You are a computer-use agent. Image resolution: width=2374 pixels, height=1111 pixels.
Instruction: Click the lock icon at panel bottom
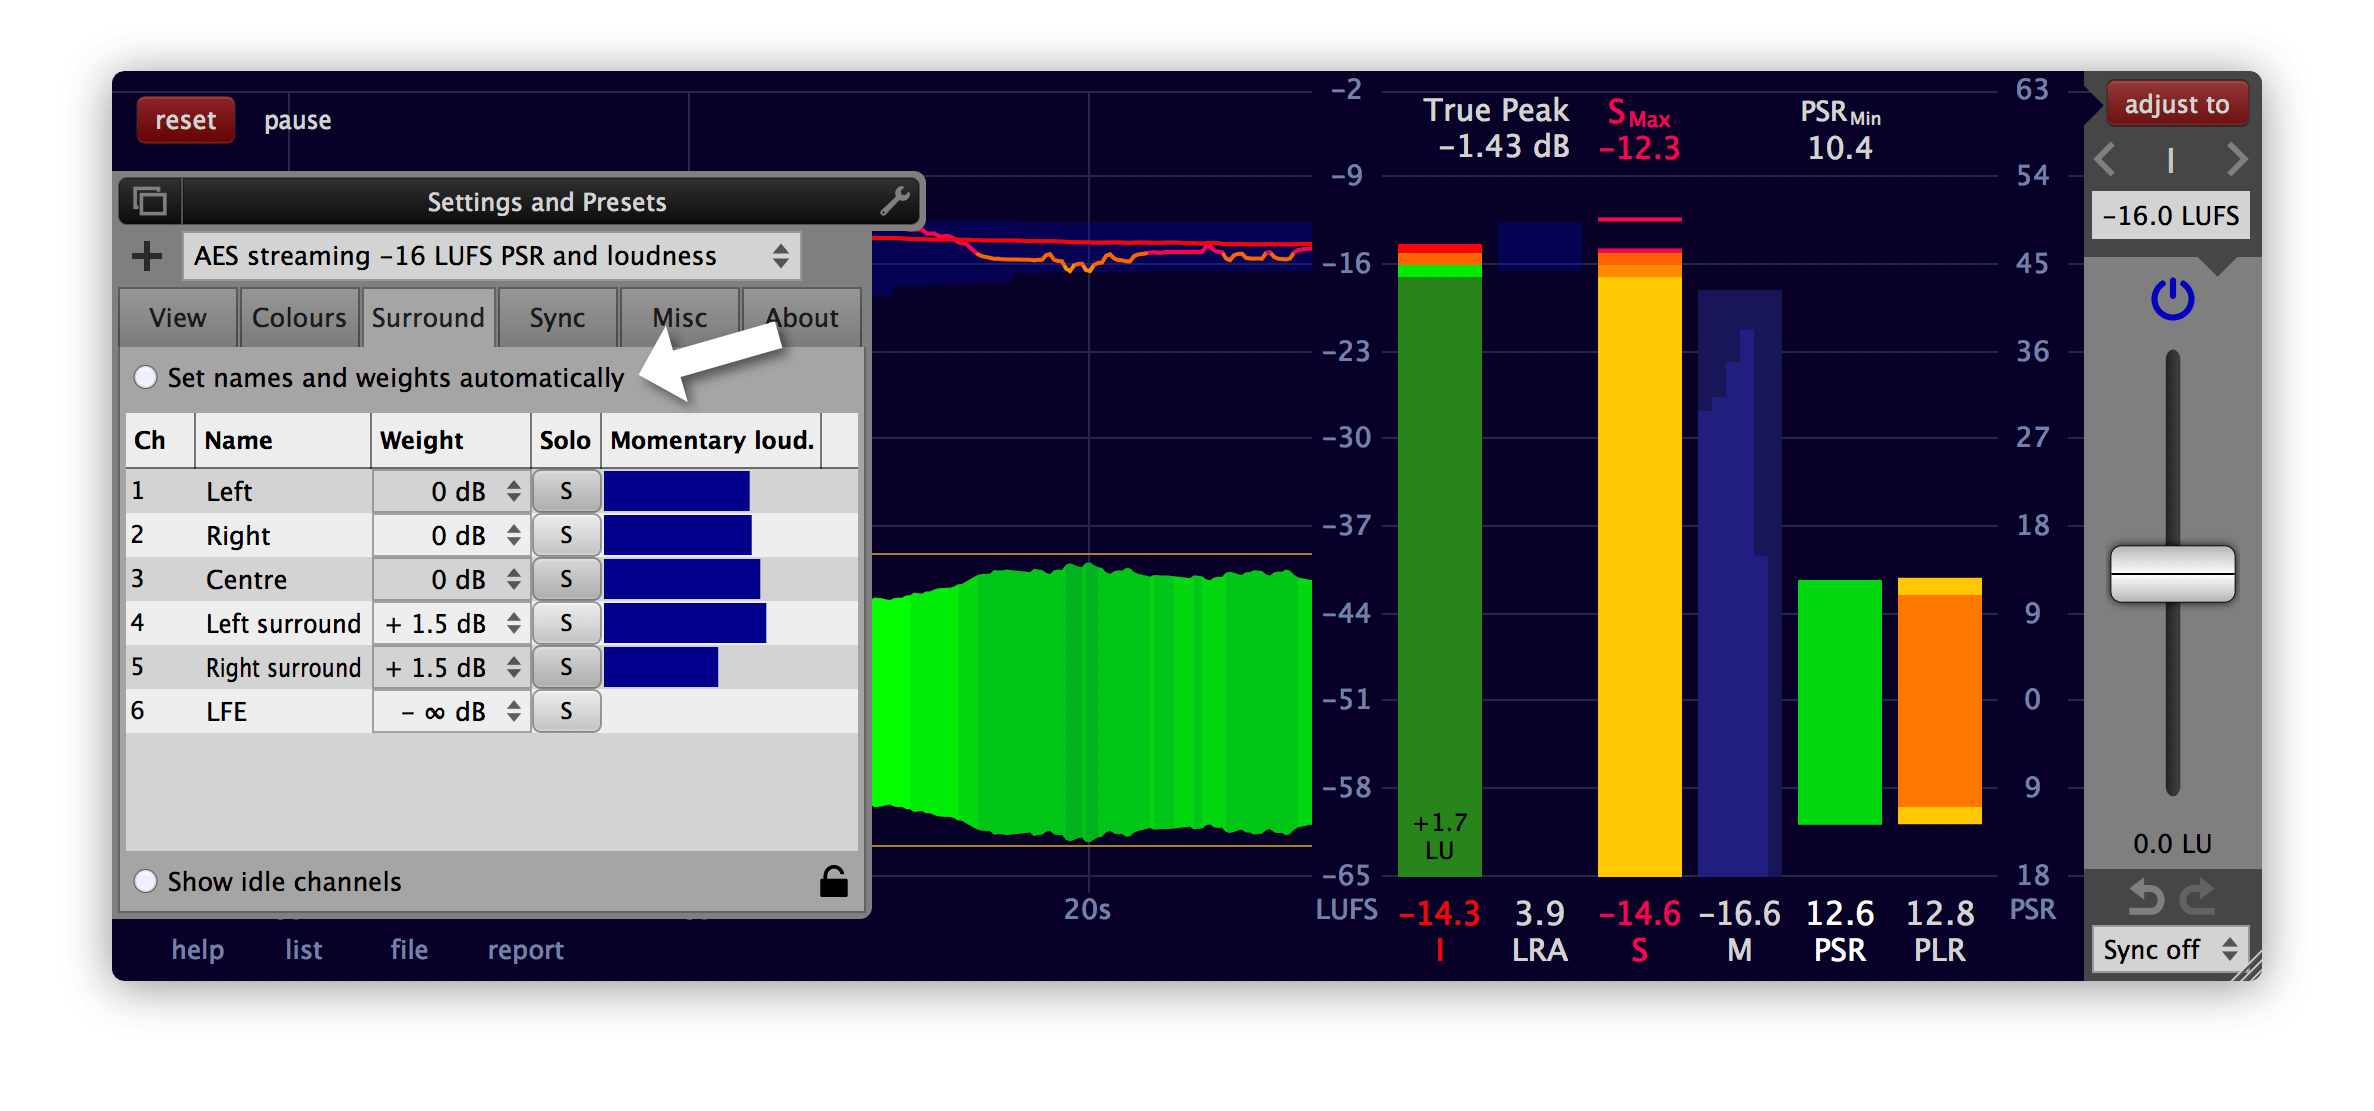point(836,878)
